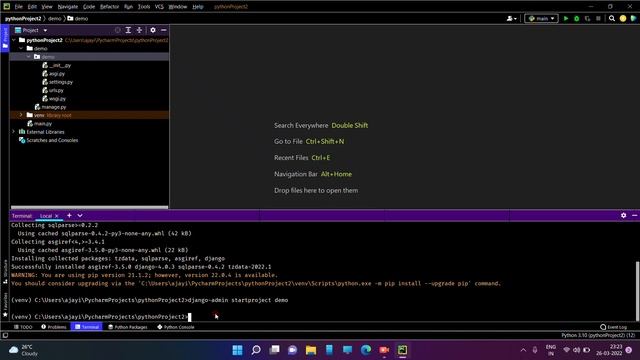Open the TODO tool window
Image resolution: width=640 pixels, height=360 pixels.
23,327
